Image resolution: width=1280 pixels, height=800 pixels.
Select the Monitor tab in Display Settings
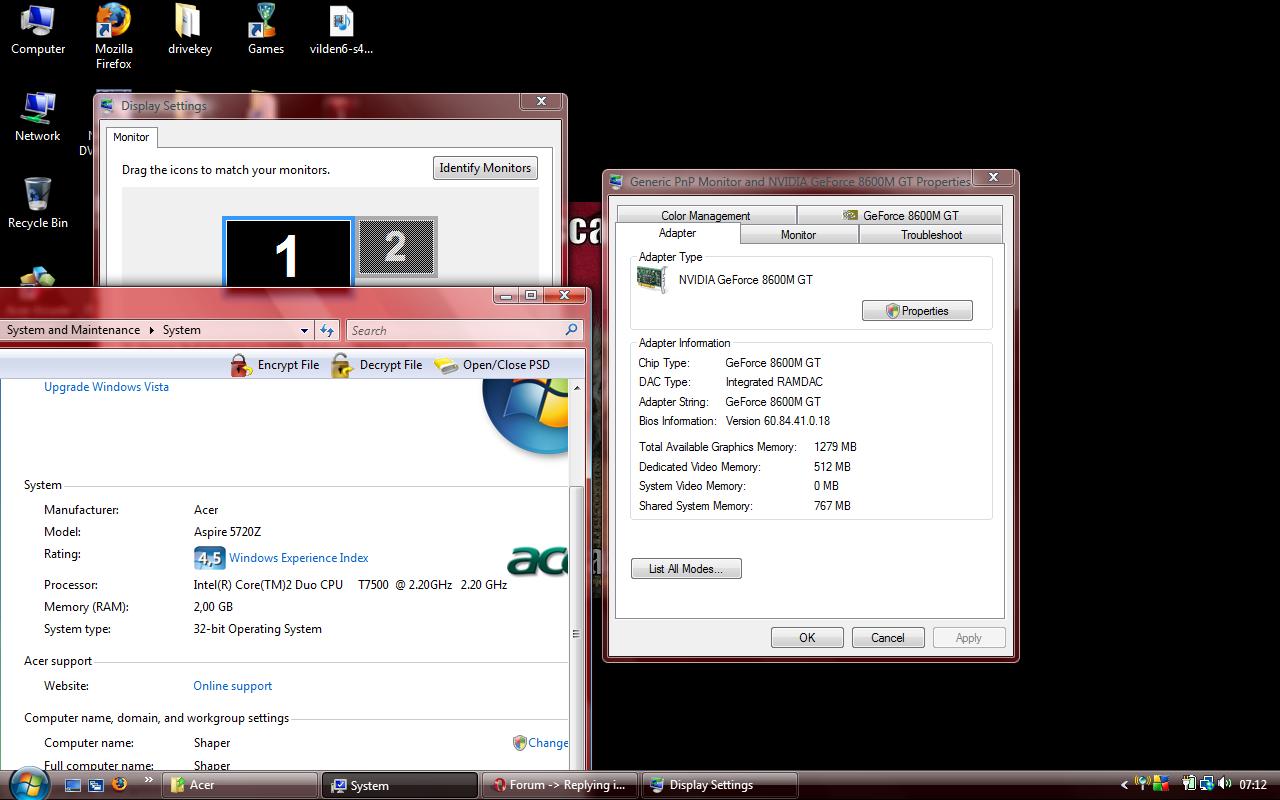[x=131, y=137]
